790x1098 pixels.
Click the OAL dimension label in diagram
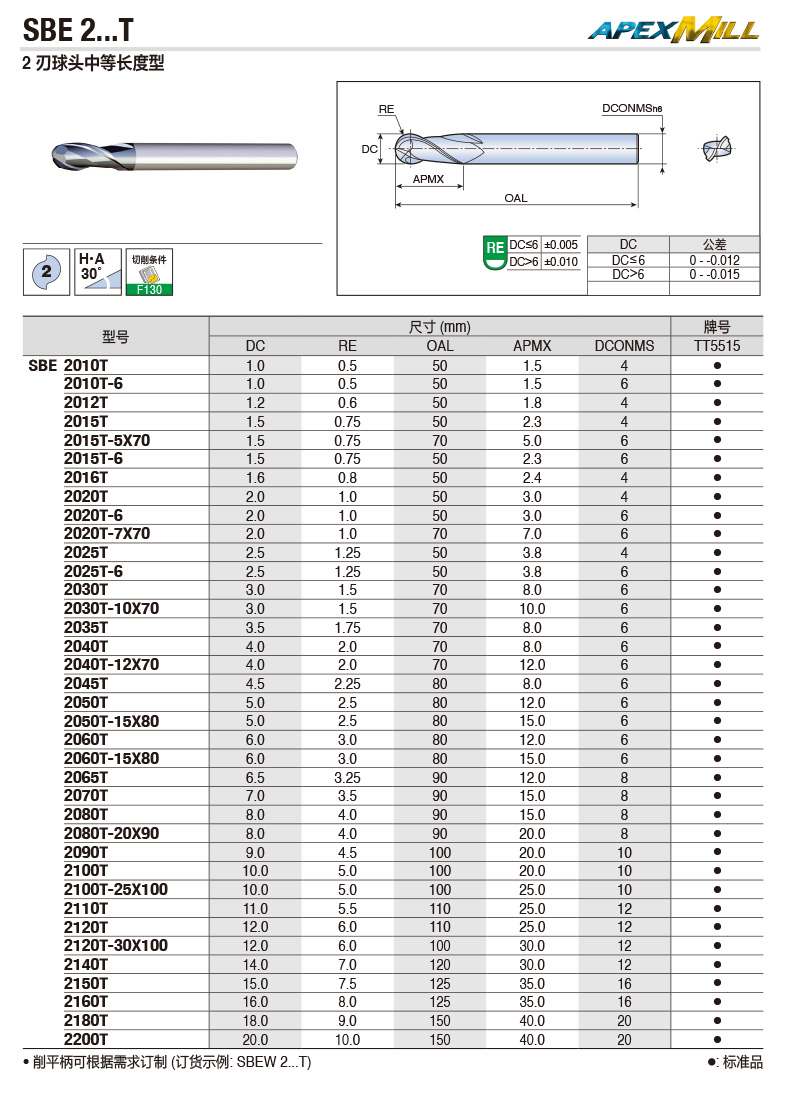(x=515, y=198)
